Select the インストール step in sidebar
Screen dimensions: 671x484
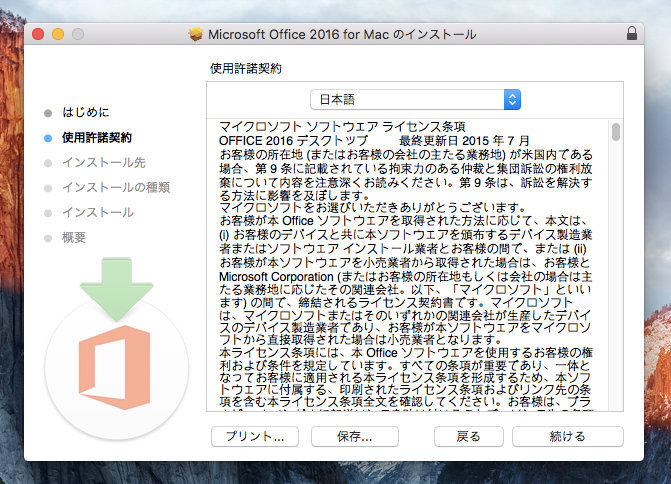[98, 213]
